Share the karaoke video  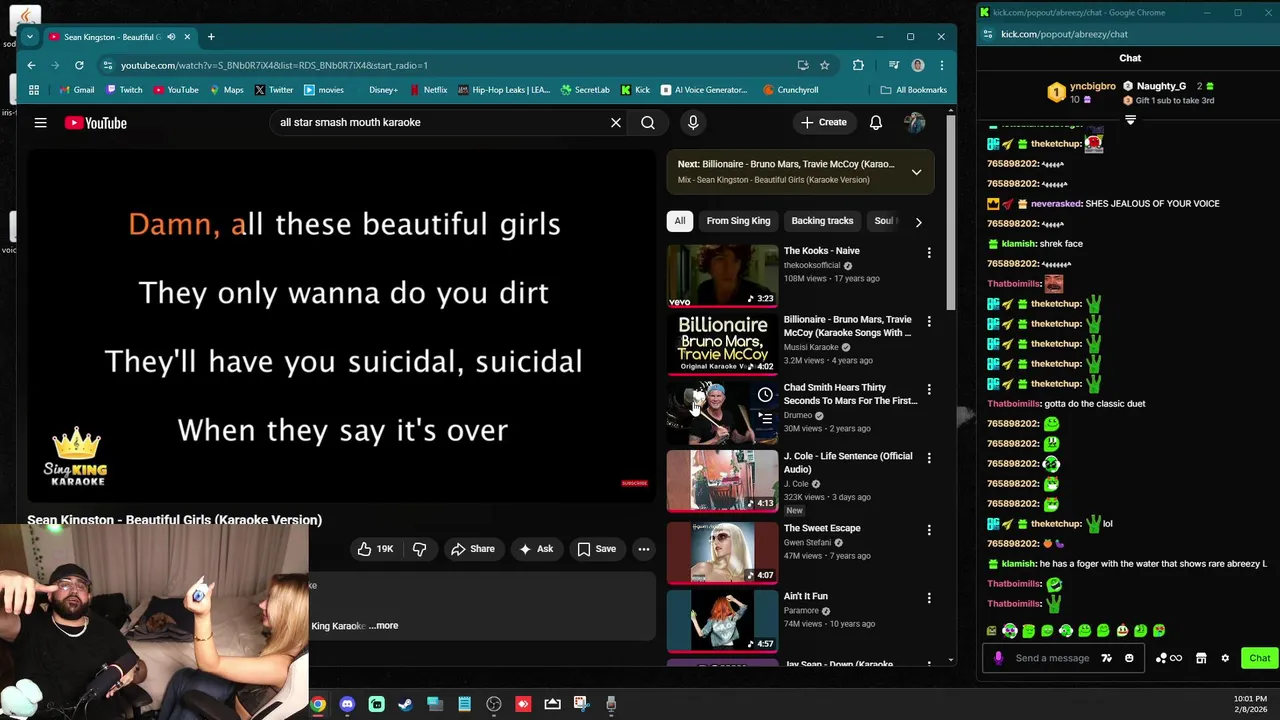(473, 549)
